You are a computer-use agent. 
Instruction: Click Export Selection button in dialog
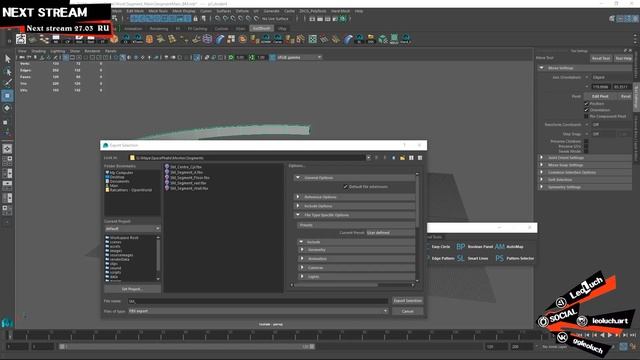(x=407, y=301)
